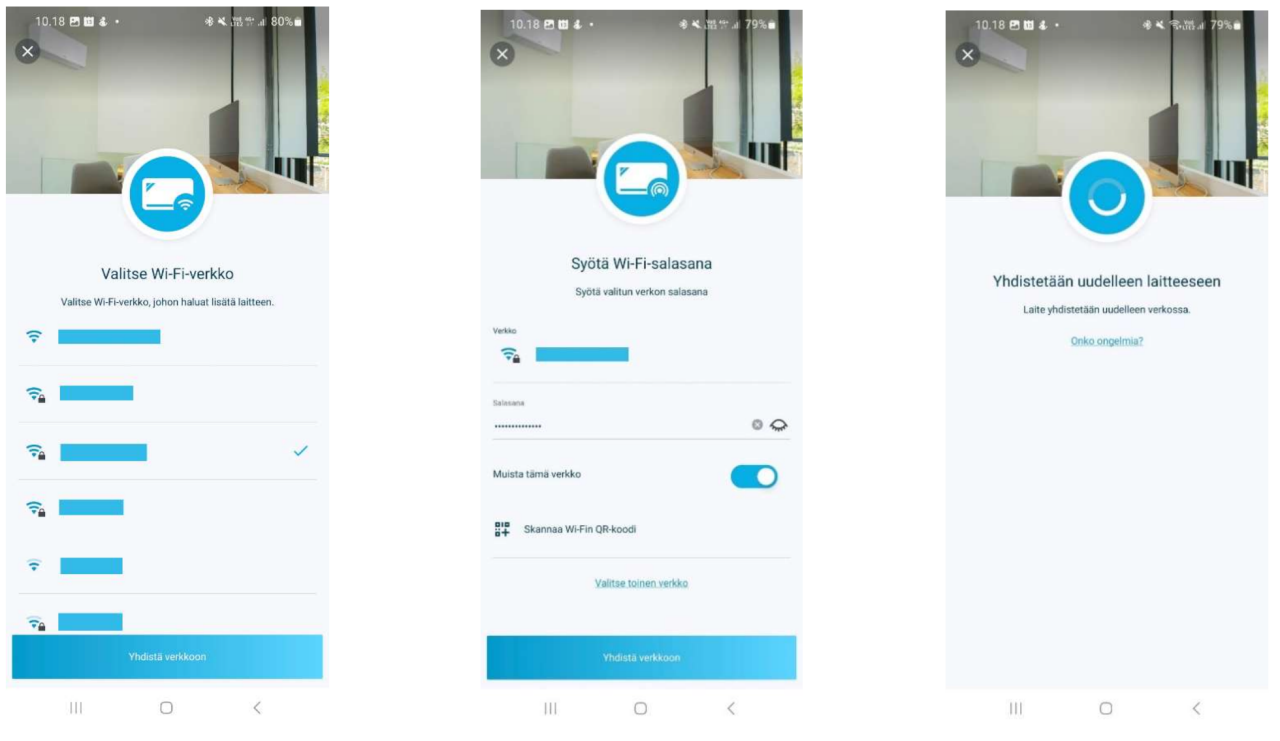Viewport: 1280px width, 741px height.
Task: Close the Syötä Wi-Fi-salasana screen
Action: [503, 54]
